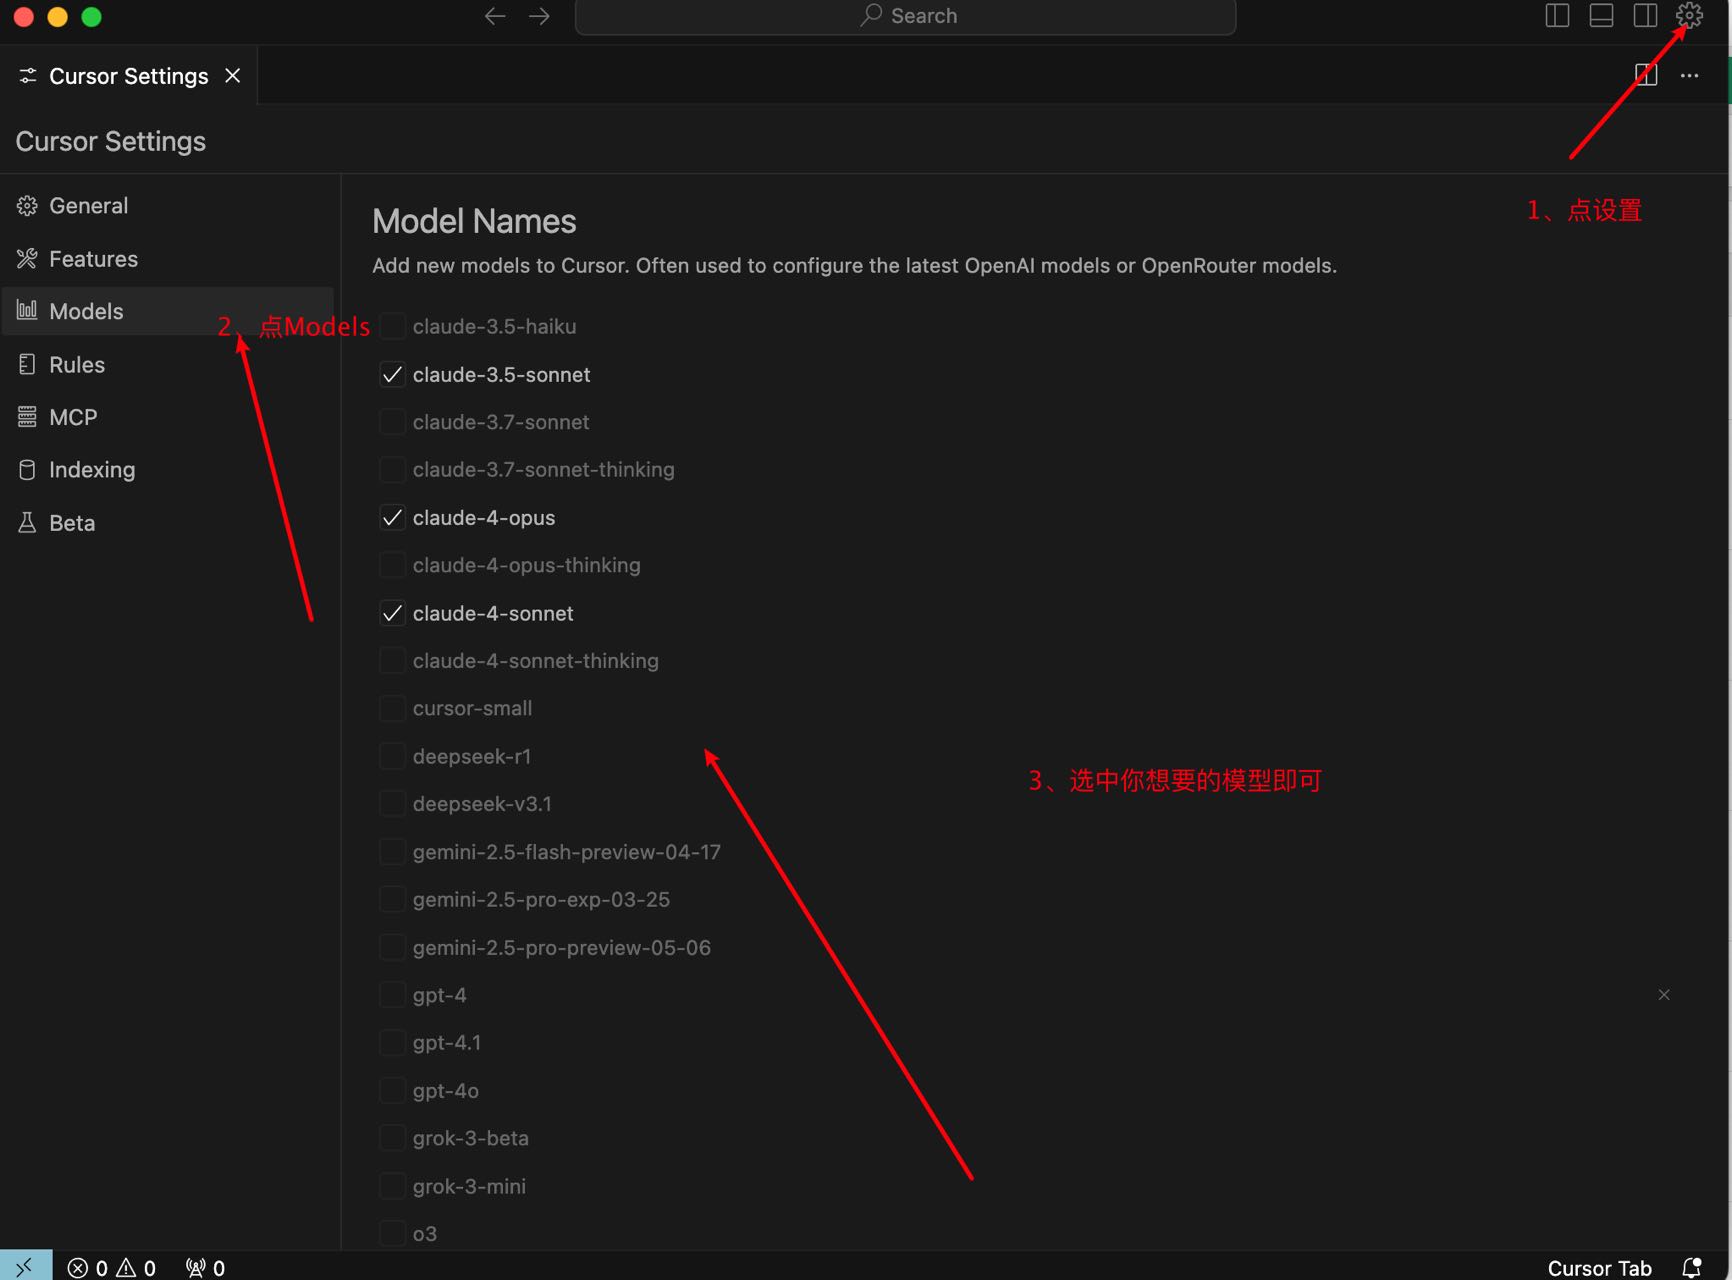This screenshot has height=1280, width=1732.
Task: Open the Features settings section
Action: (168, 259)
